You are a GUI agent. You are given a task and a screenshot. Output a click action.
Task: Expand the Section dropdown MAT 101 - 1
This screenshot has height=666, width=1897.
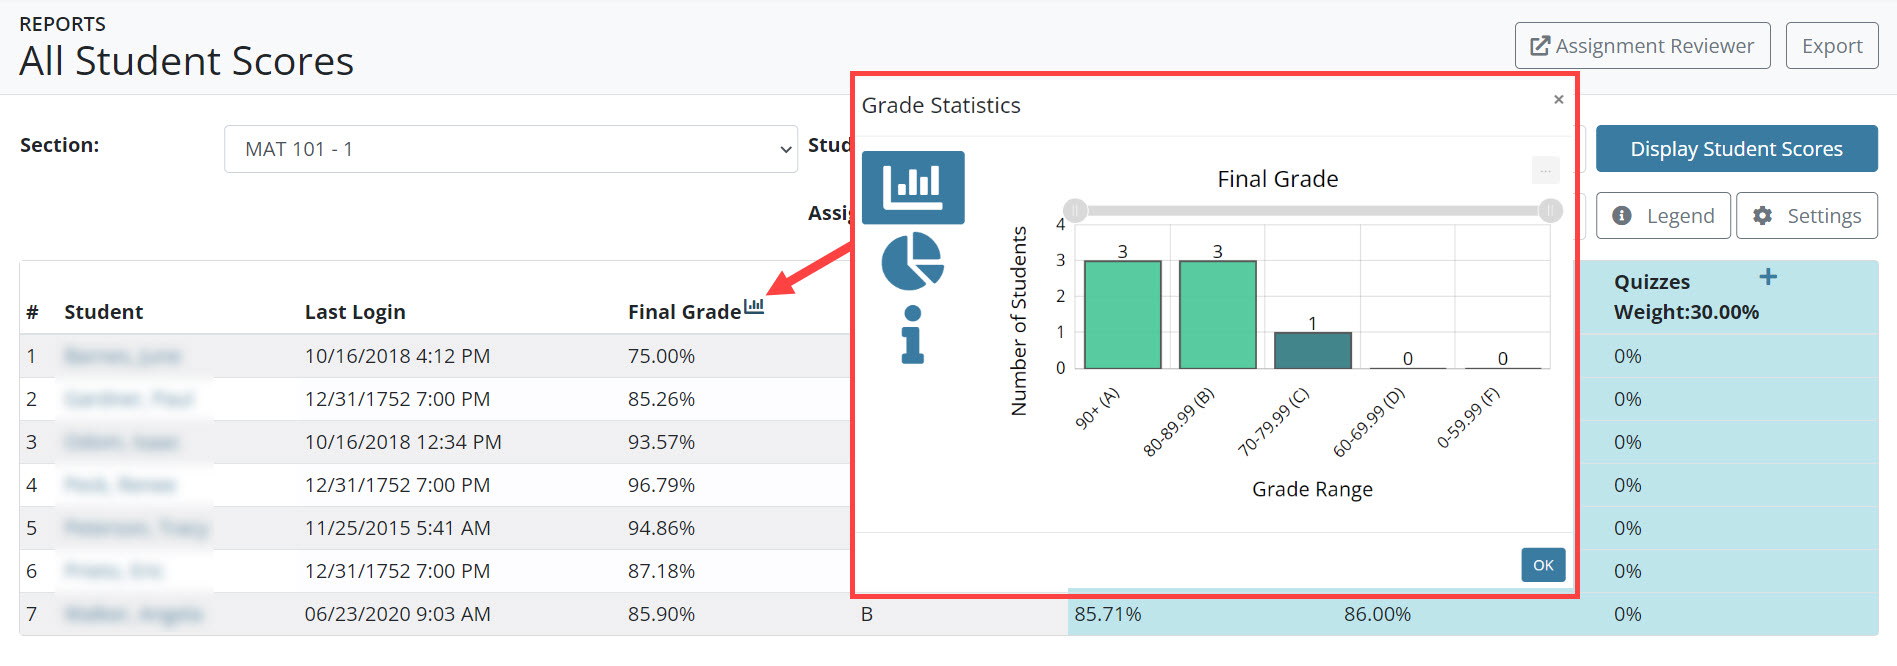click(x=510, y=149)
